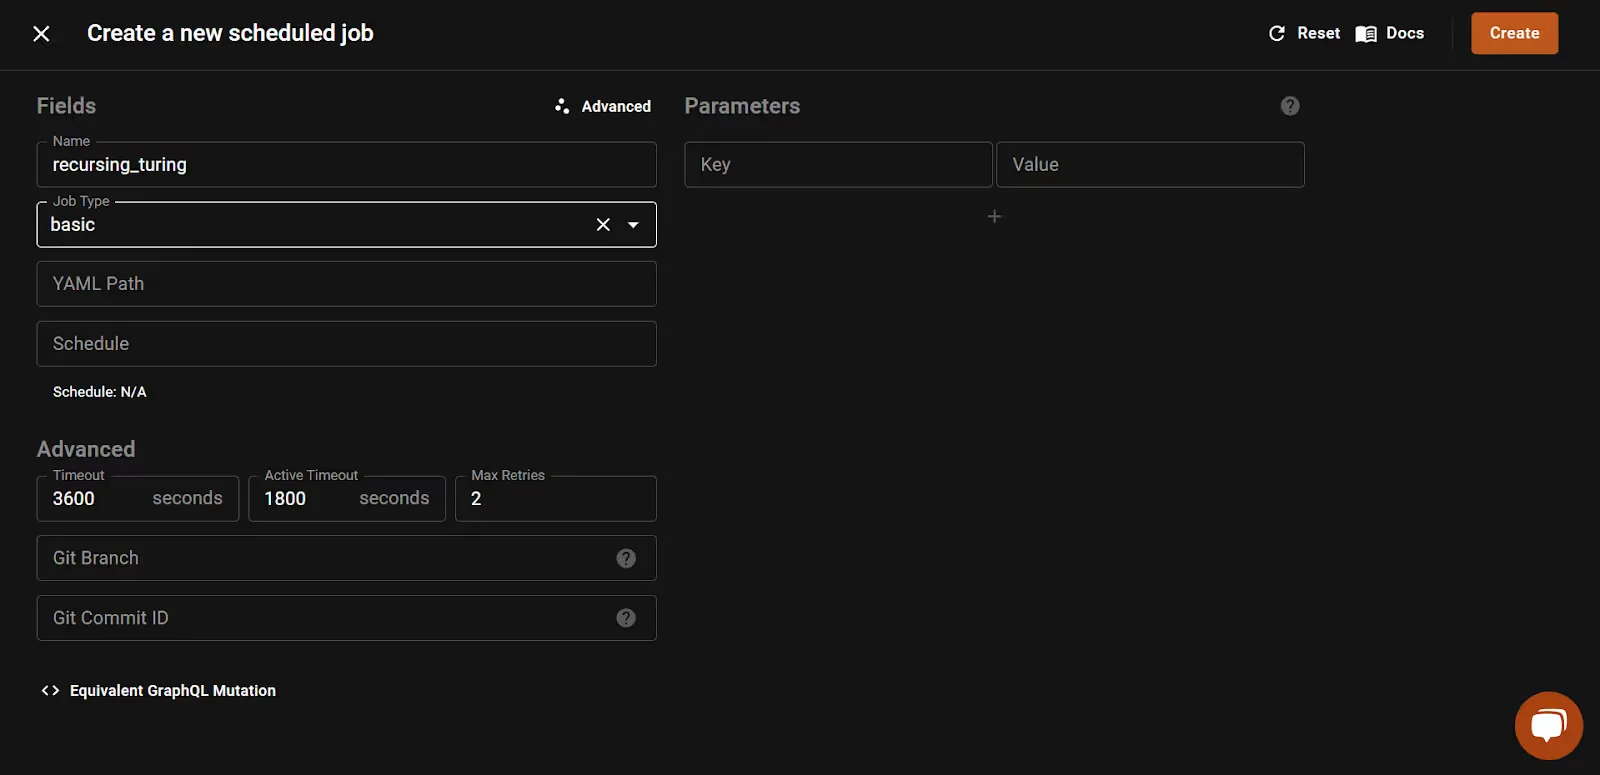Add a new parameter row
Viewport: 1600px width, 775px height.
[994, 216]
